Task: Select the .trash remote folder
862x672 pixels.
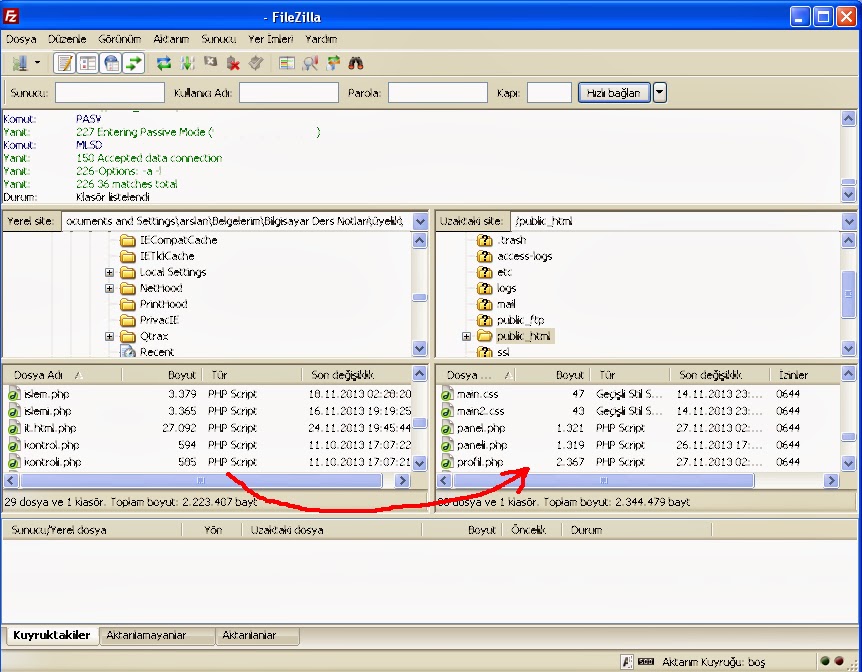Action: pos(511,240)
